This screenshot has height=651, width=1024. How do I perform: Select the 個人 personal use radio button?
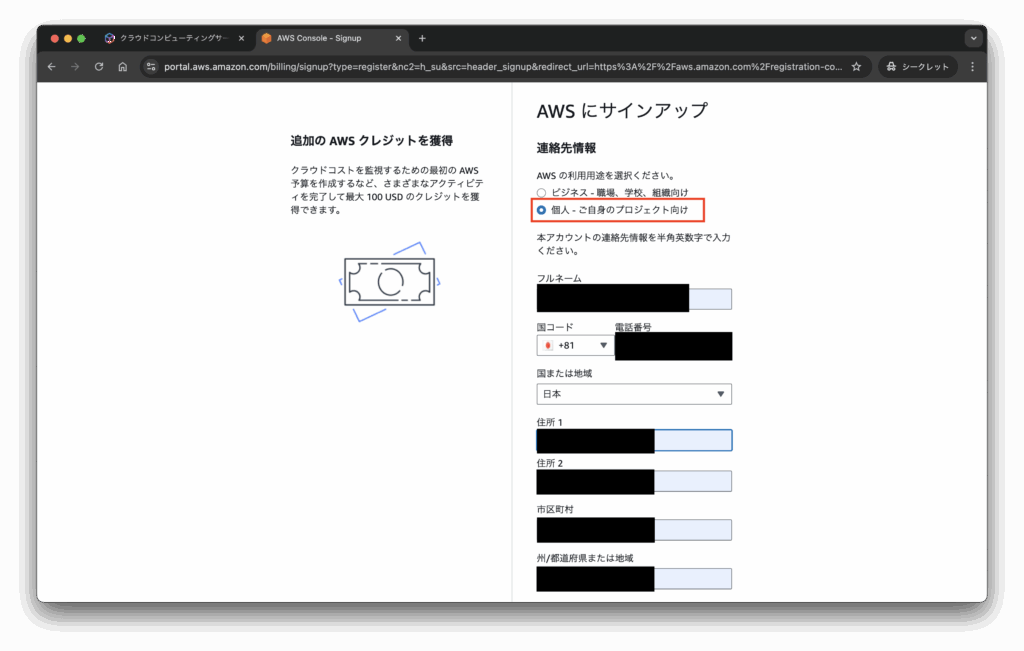point(541,209)
